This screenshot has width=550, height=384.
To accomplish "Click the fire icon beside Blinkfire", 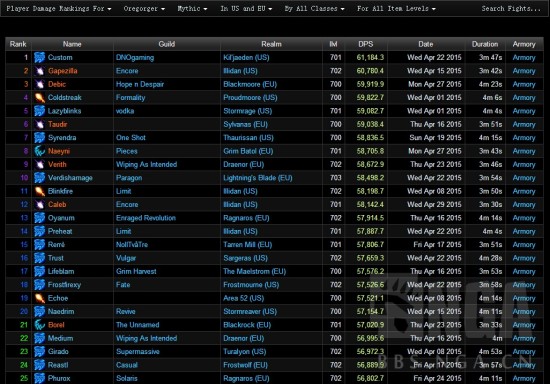I will (x=40, y=191).
